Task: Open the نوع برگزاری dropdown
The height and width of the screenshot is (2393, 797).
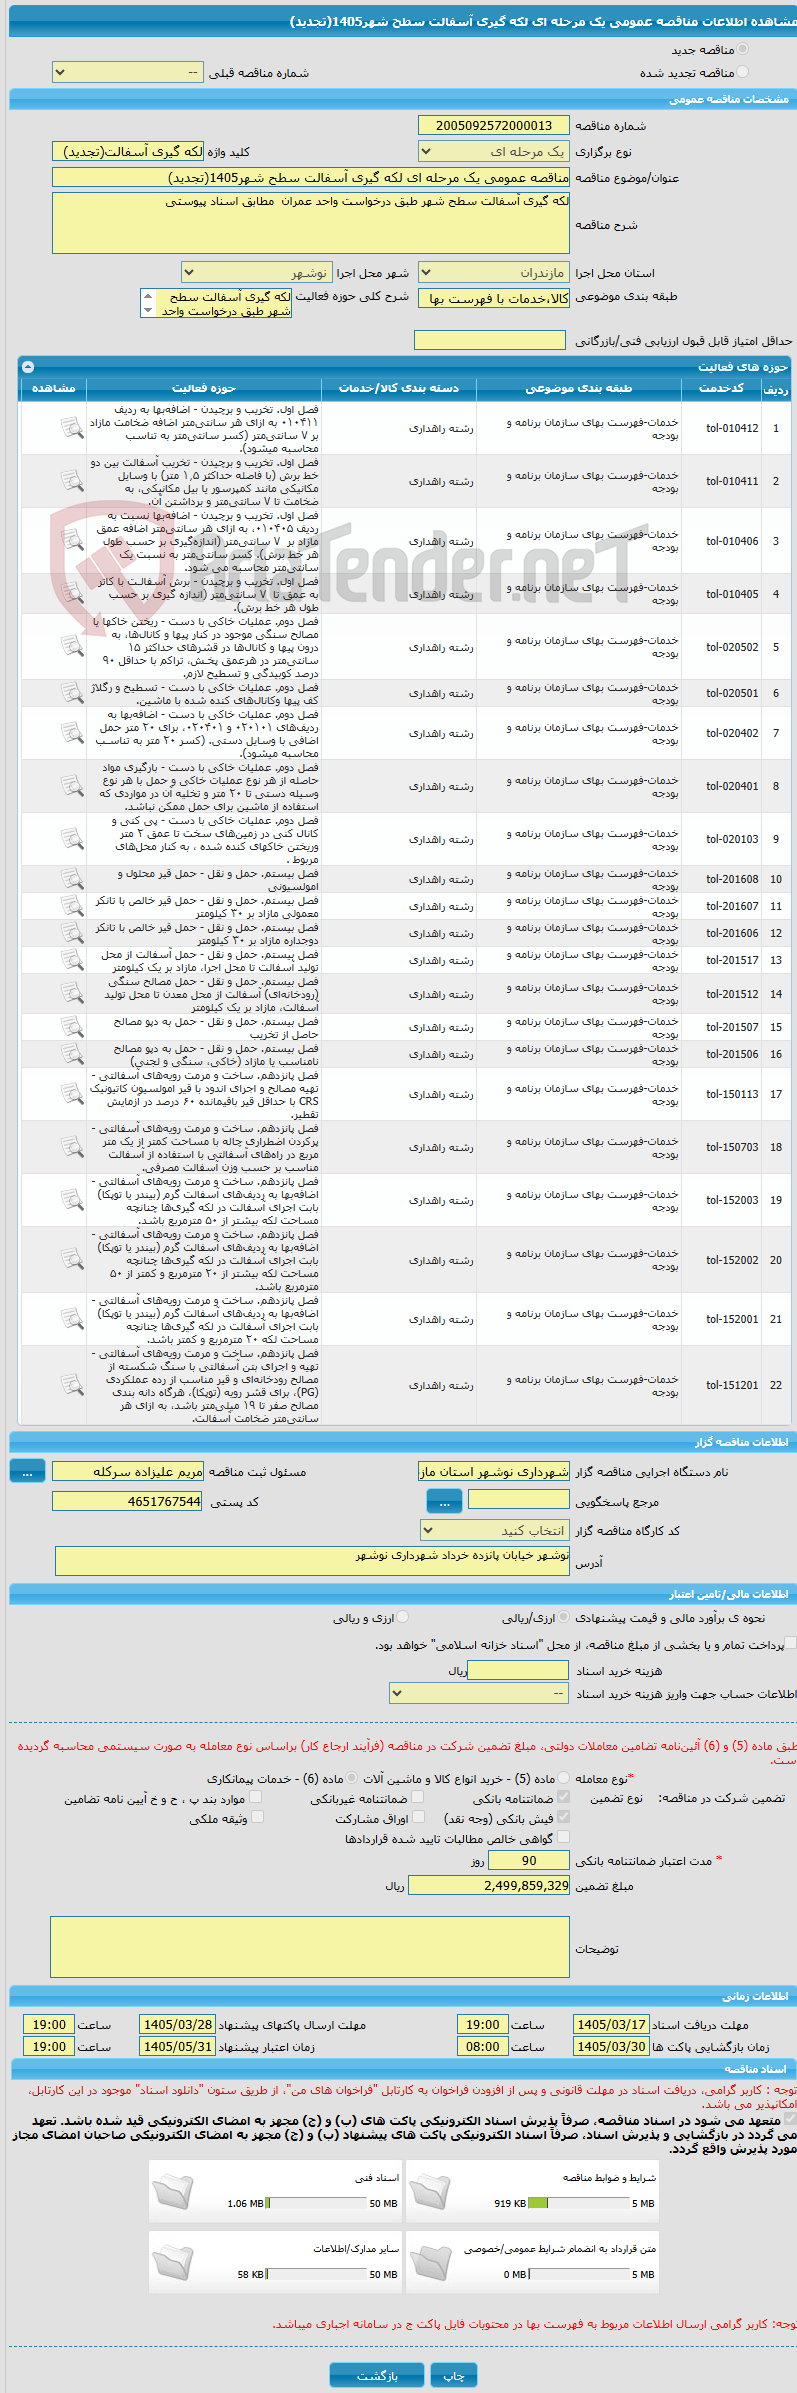Action: tap(494, 152)
